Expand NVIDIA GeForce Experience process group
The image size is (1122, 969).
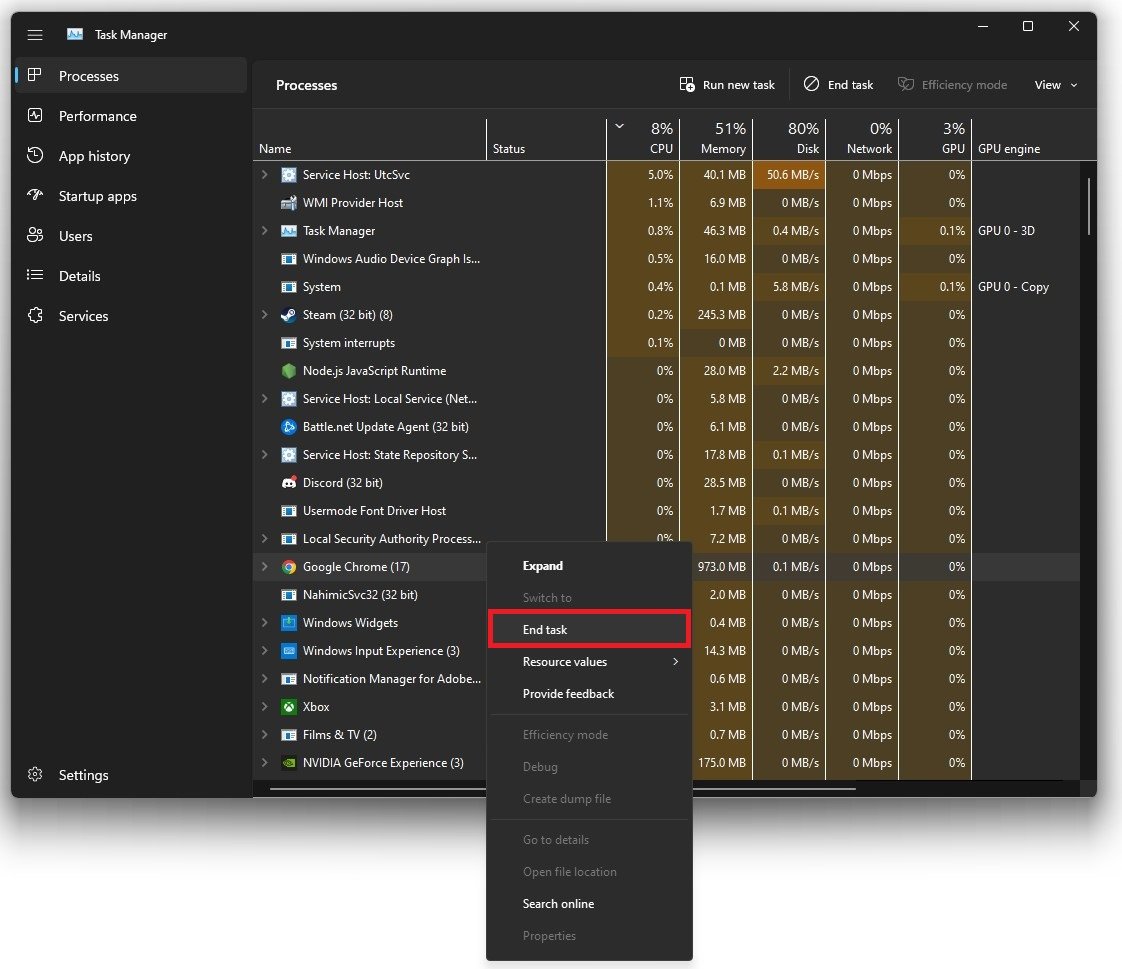pyautogui.click(x=265, y=763)
